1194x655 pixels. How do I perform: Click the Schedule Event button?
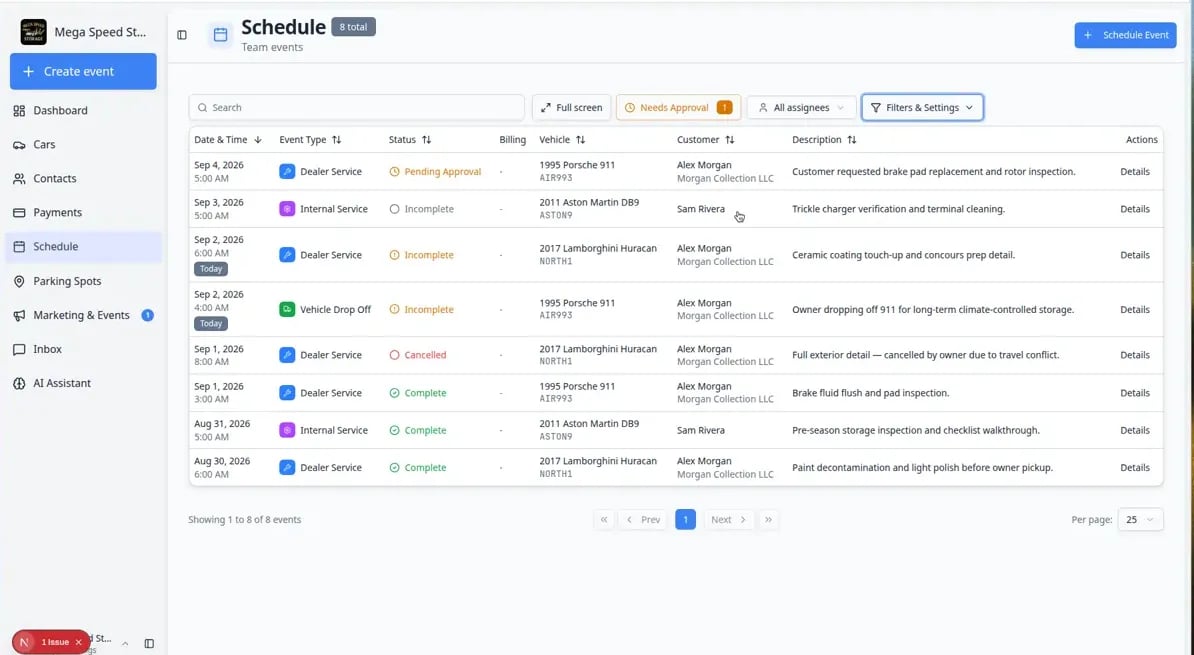[1125, 35]
